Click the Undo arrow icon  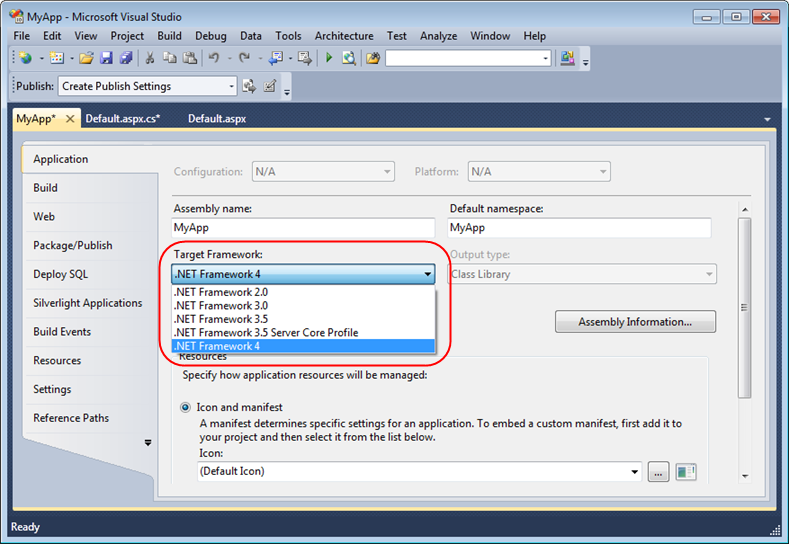tap(214, 58)
